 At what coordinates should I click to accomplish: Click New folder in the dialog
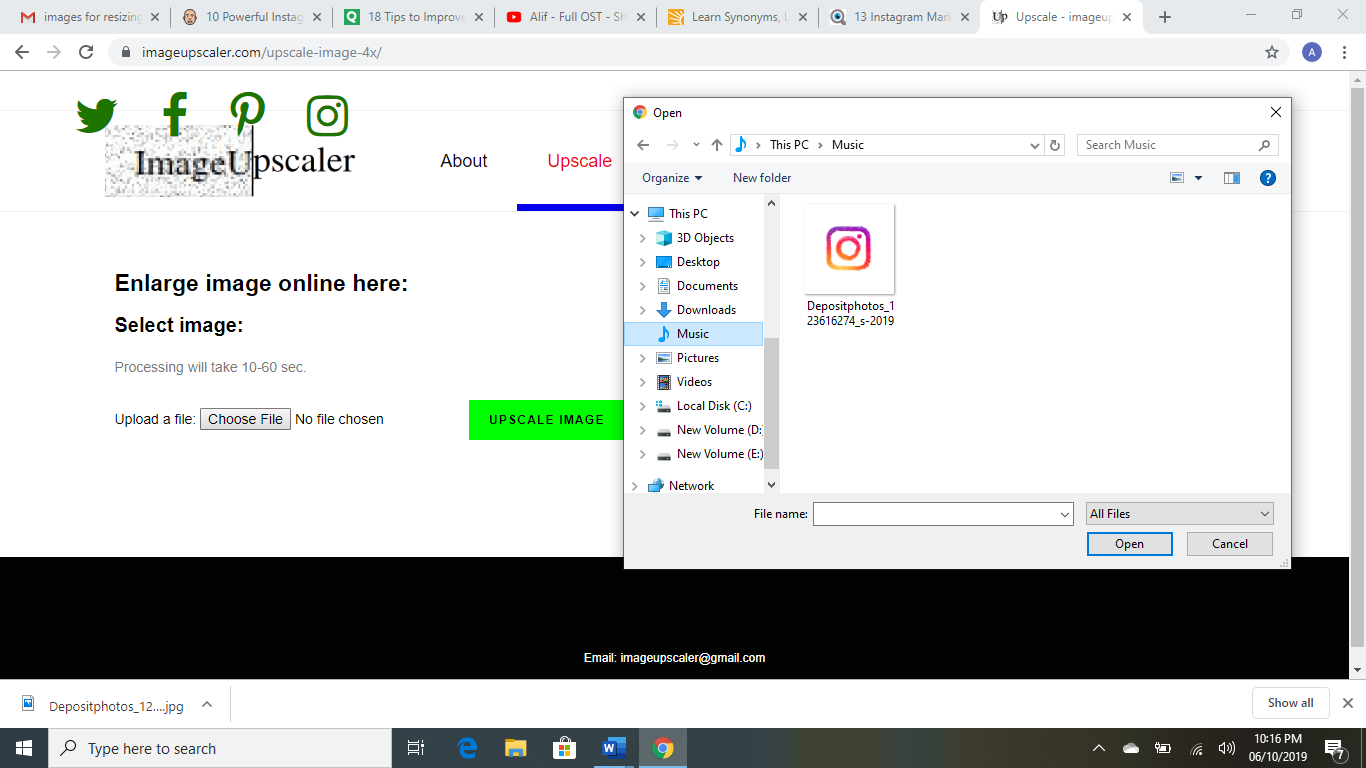pyautogui.click(x=762, y=178)
